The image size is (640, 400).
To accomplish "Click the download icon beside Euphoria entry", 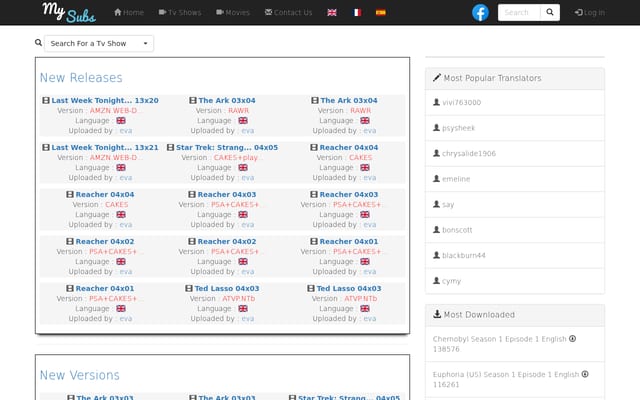I will pos(585,374).
